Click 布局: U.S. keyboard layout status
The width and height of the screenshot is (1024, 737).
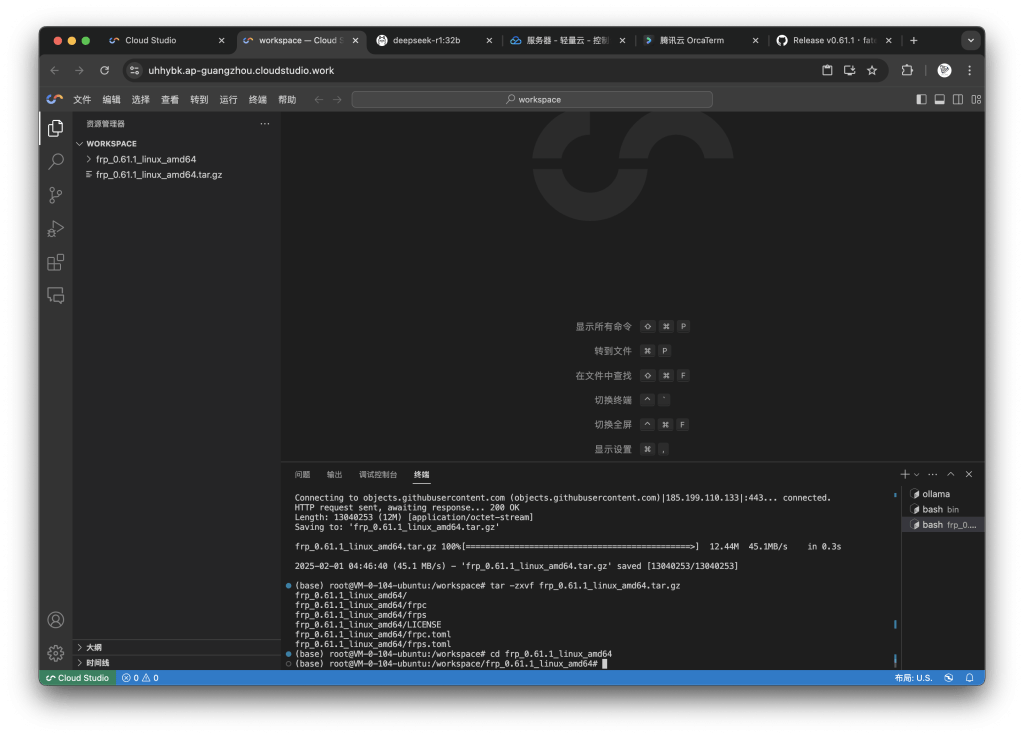913,678
